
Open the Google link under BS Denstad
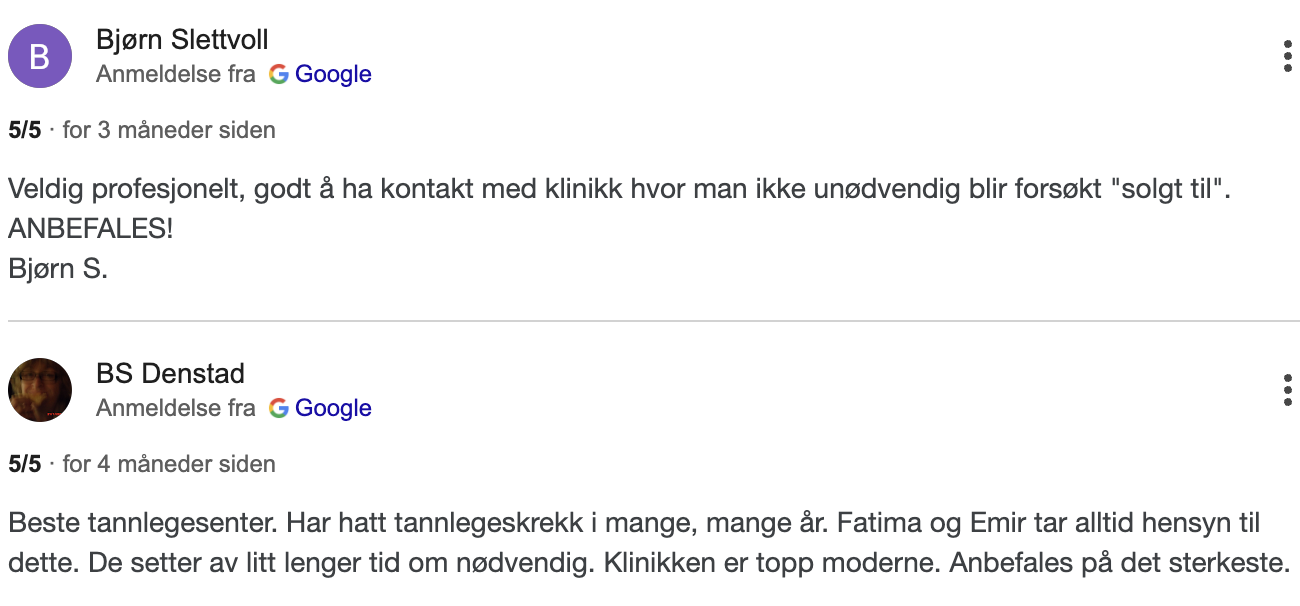(x=333, y=409)
